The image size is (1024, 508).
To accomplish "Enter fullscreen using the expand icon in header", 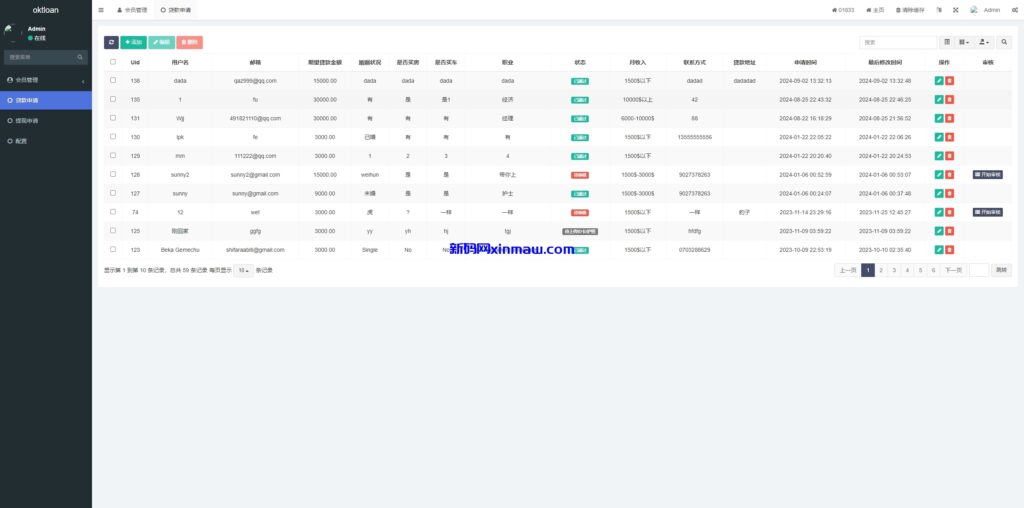I will pyautogui.click(x=955, y=10).
